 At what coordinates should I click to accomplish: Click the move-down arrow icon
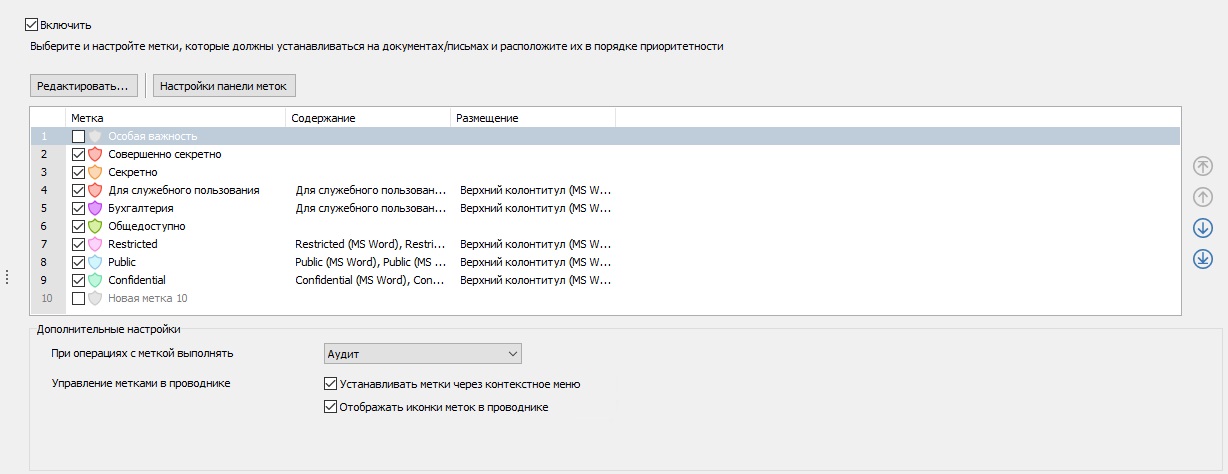1203,228
